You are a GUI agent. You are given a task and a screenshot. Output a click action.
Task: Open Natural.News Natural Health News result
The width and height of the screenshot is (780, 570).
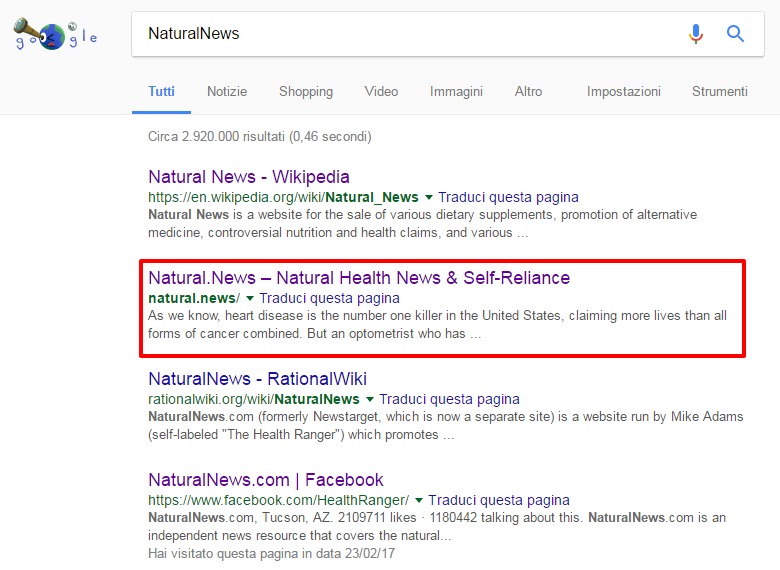[x=359, y=278]
